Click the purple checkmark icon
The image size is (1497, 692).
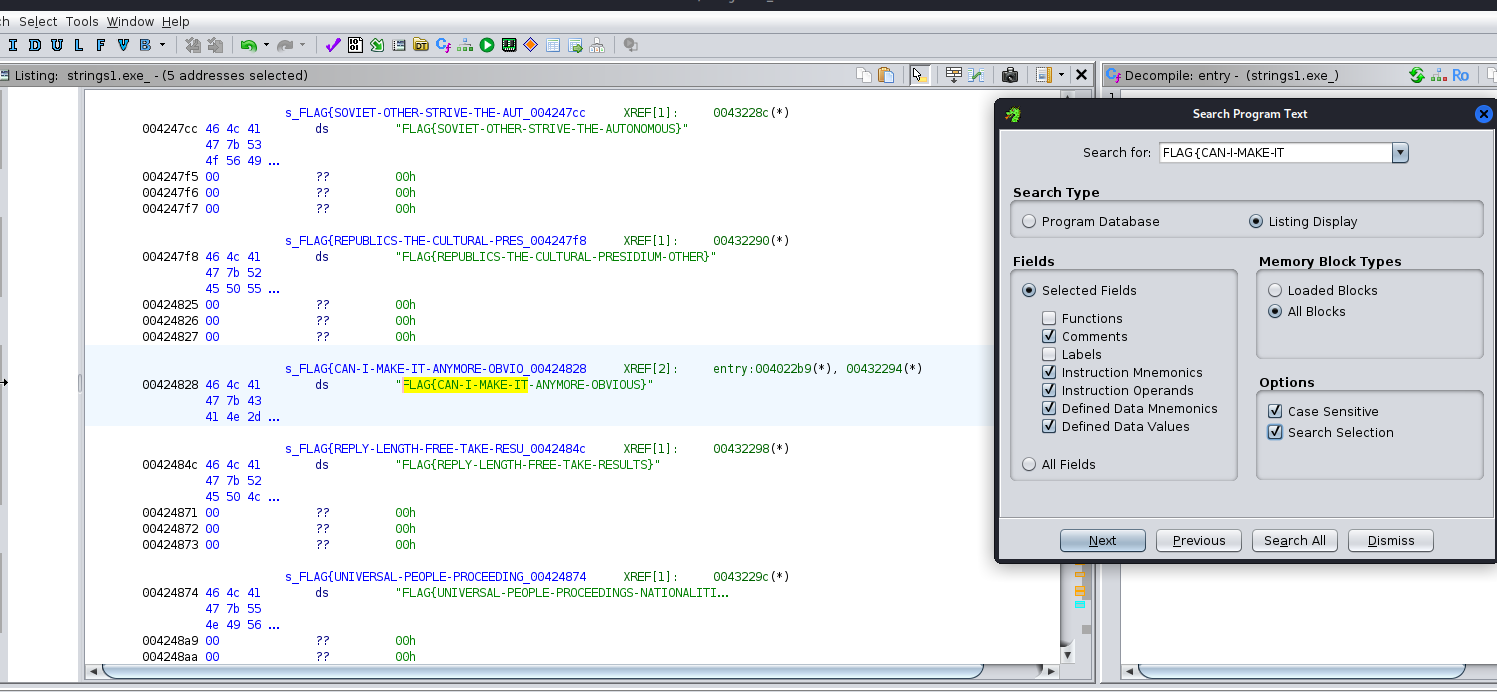coord(333,45)
